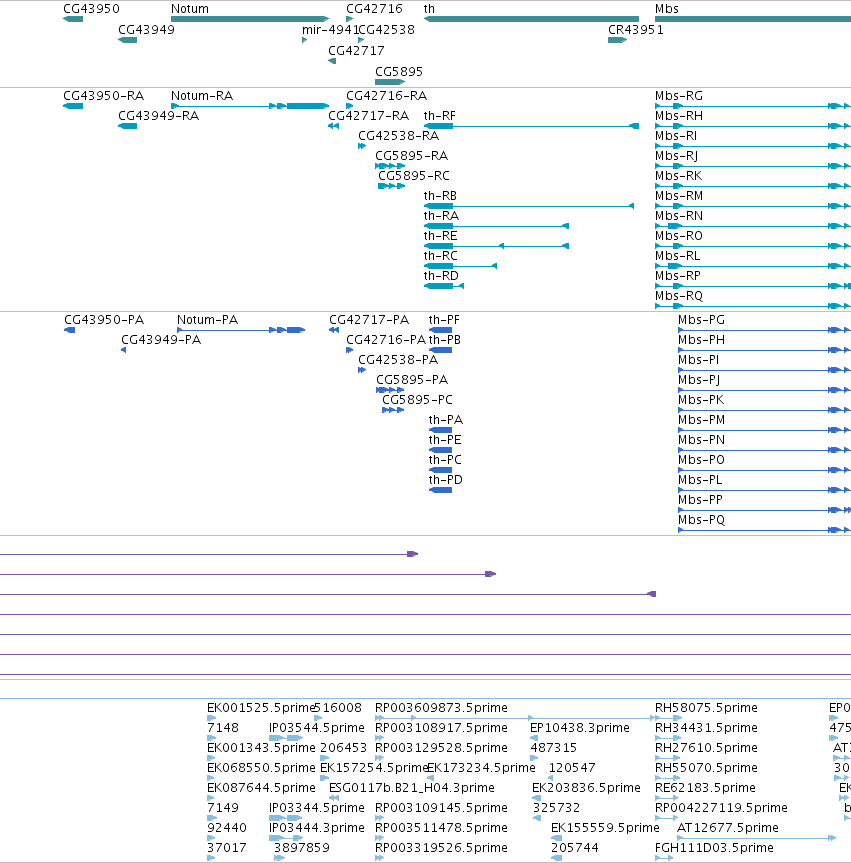Click the EK001525.5prime EST label

[261, 708]
